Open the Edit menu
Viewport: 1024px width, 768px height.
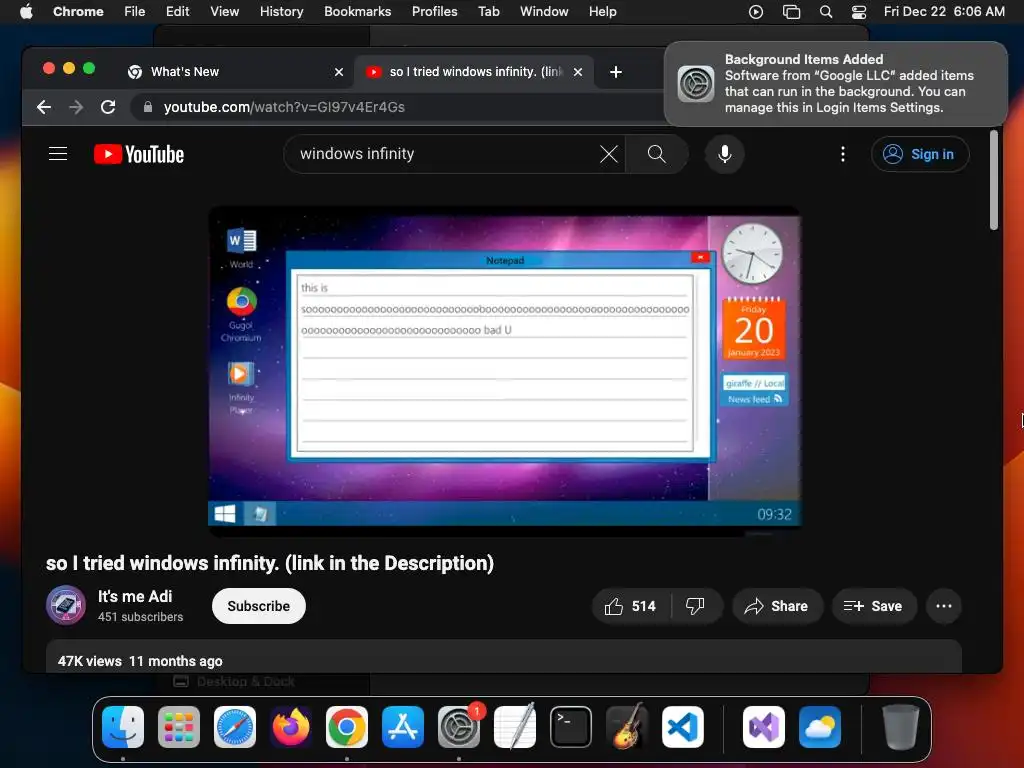click(177, 12)
